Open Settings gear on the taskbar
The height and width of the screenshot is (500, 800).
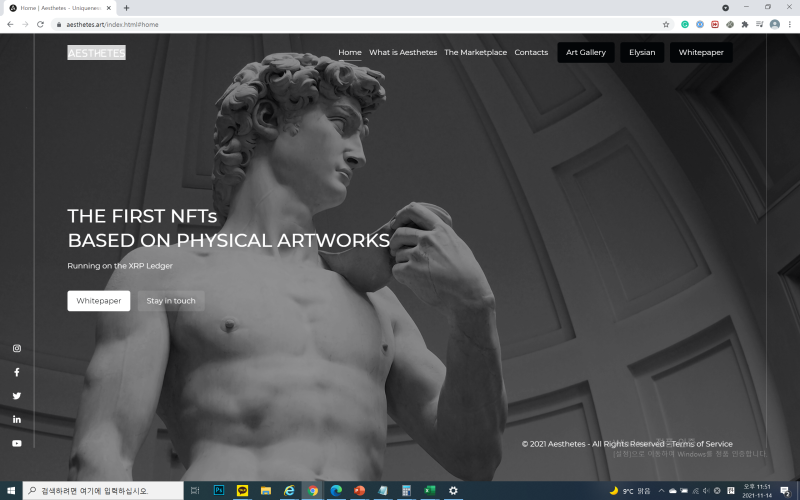453,491
